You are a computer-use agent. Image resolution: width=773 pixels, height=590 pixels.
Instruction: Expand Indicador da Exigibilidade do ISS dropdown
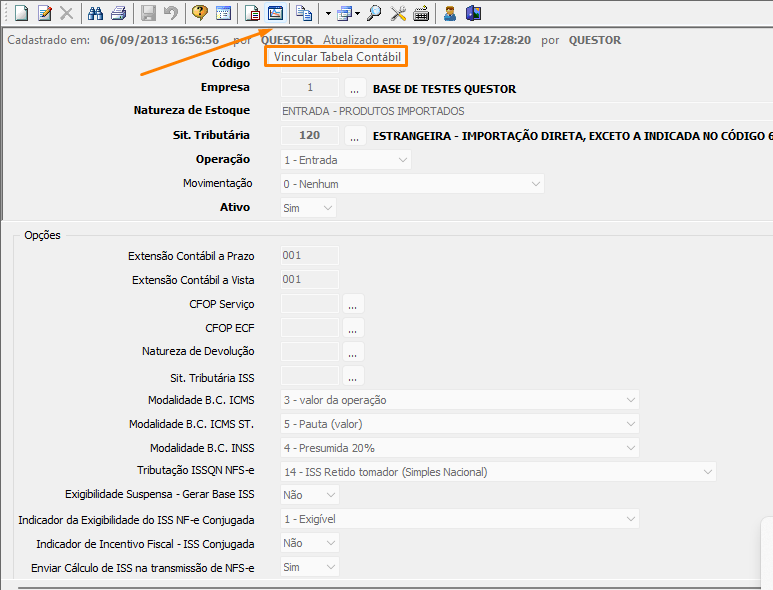[x=631, y=519]
